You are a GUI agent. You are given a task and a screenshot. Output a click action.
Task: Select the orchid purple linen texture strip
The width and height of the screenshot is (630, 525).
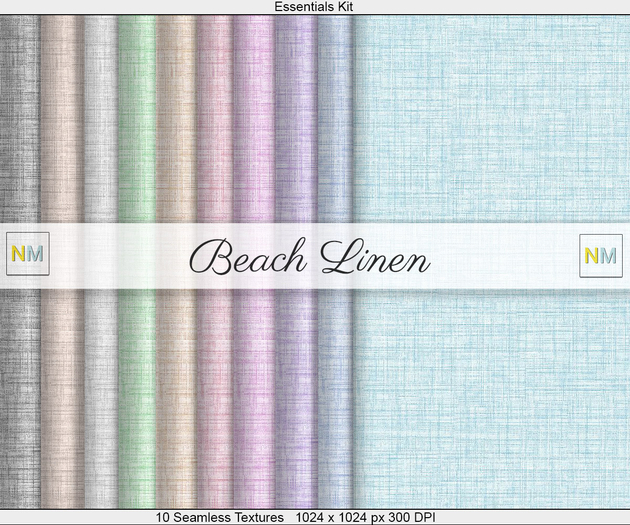point(254,121)
